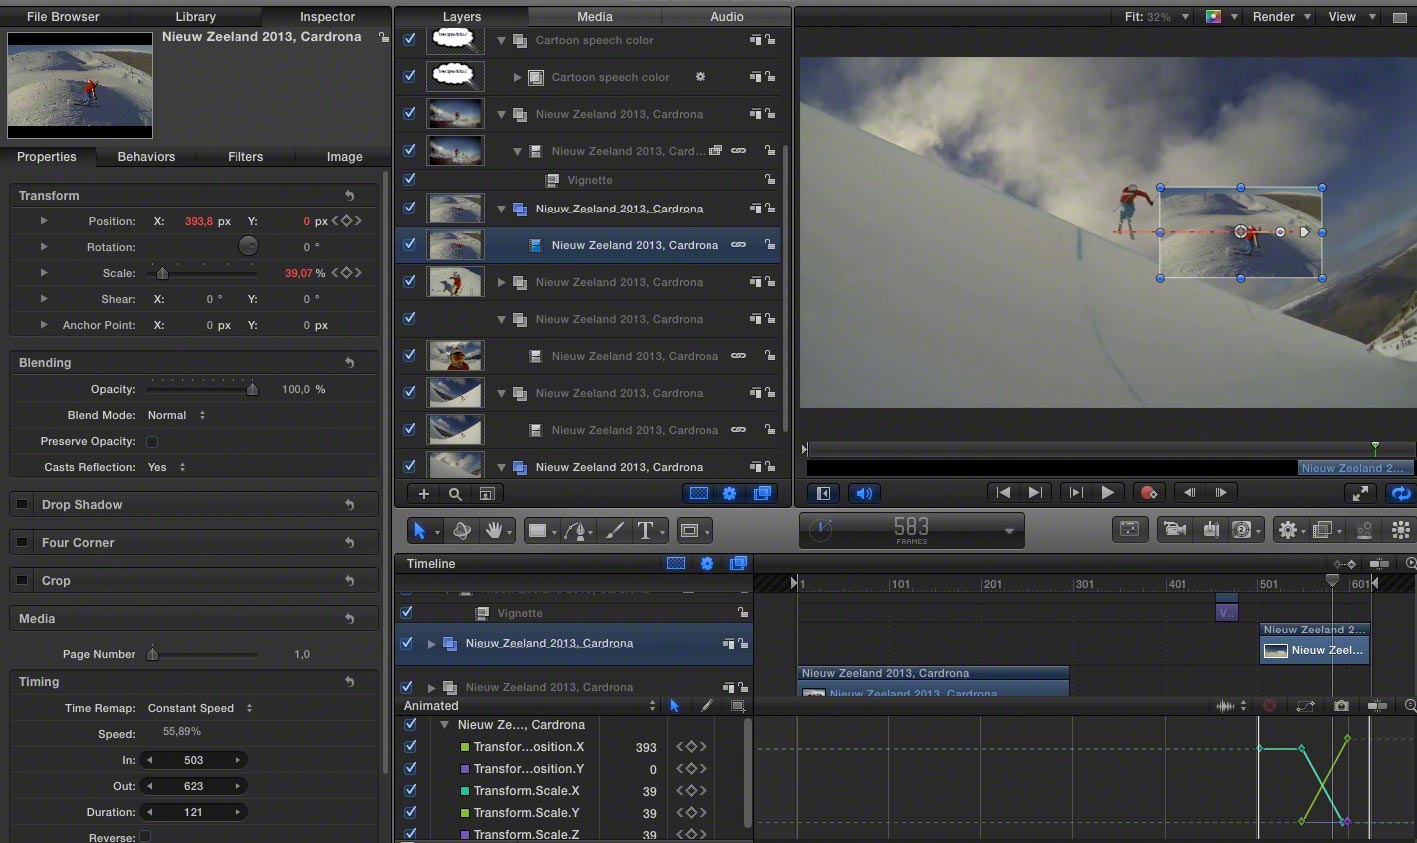Toggle audio mute speaker icon

(x=865, y=493)
